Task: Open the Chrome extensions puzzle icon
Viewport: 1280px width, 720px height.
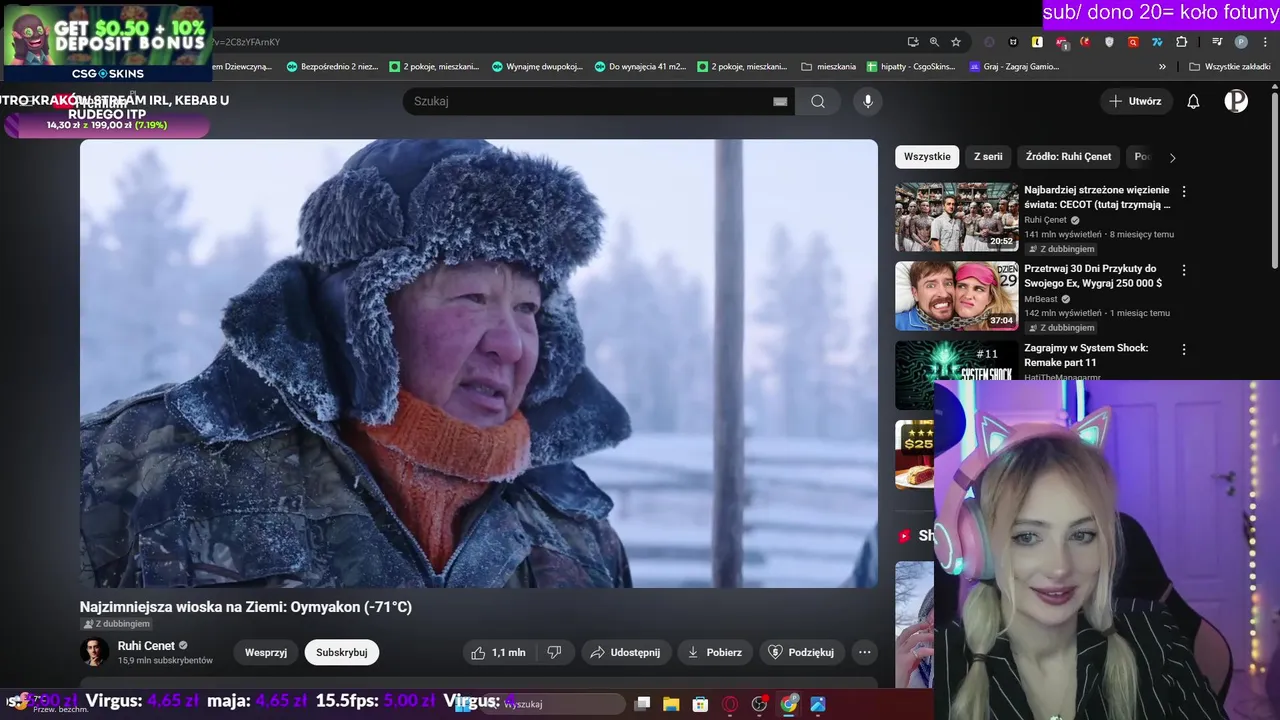Action: tap(1181, 42)
